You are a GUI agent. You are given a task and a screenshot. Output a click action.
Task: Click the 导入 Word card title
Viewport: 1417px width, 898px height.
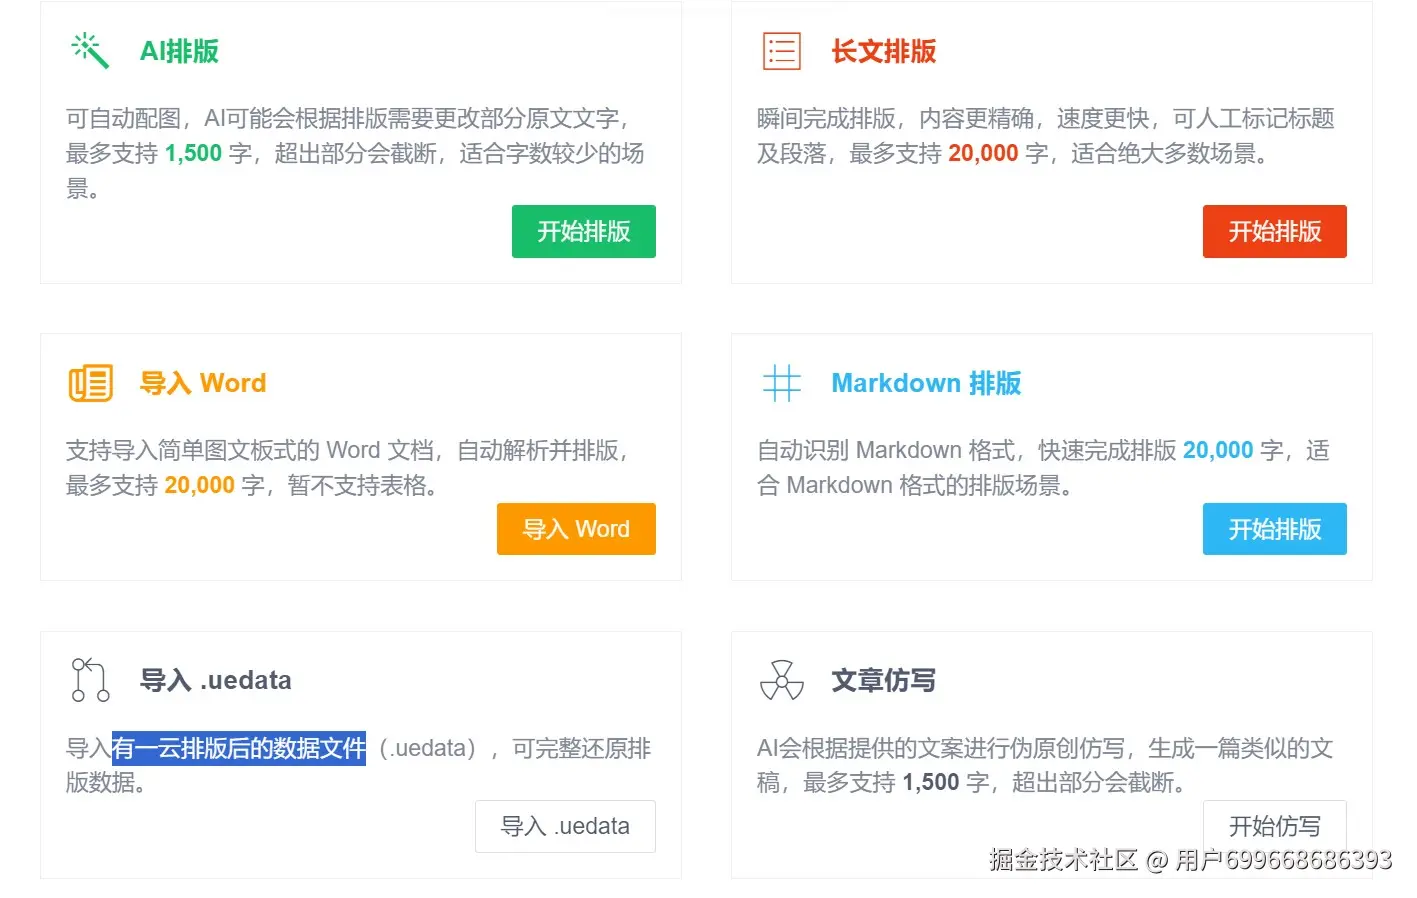203,383
